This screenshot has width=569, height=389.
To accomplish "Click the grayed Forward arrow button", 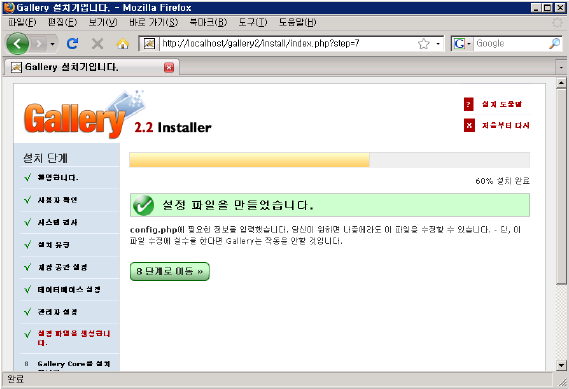I will pos(38,44).
